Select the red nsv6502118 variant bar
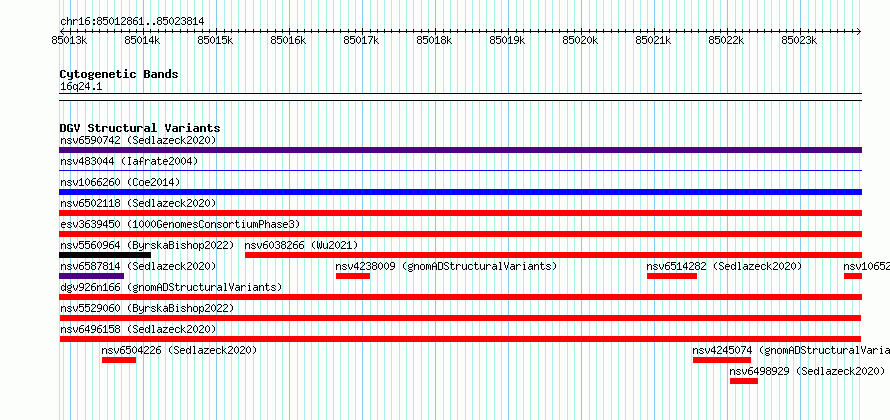 [x=460, y=213]
